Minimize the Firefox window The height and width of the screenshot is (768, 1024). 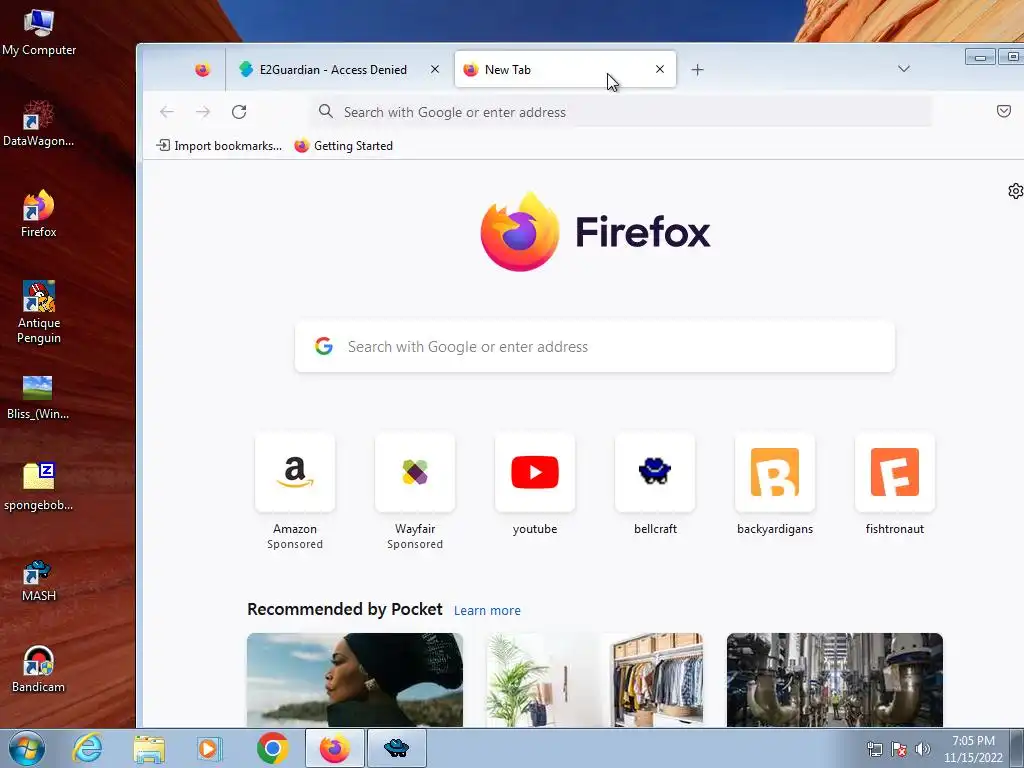[x=980, y=57]
